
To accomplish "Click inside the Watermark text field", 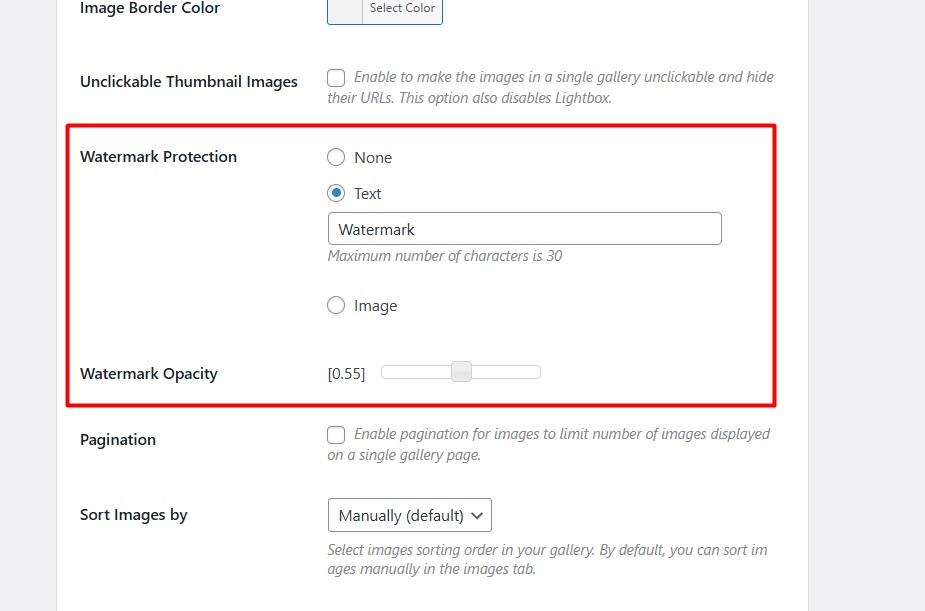I will 524,228.
